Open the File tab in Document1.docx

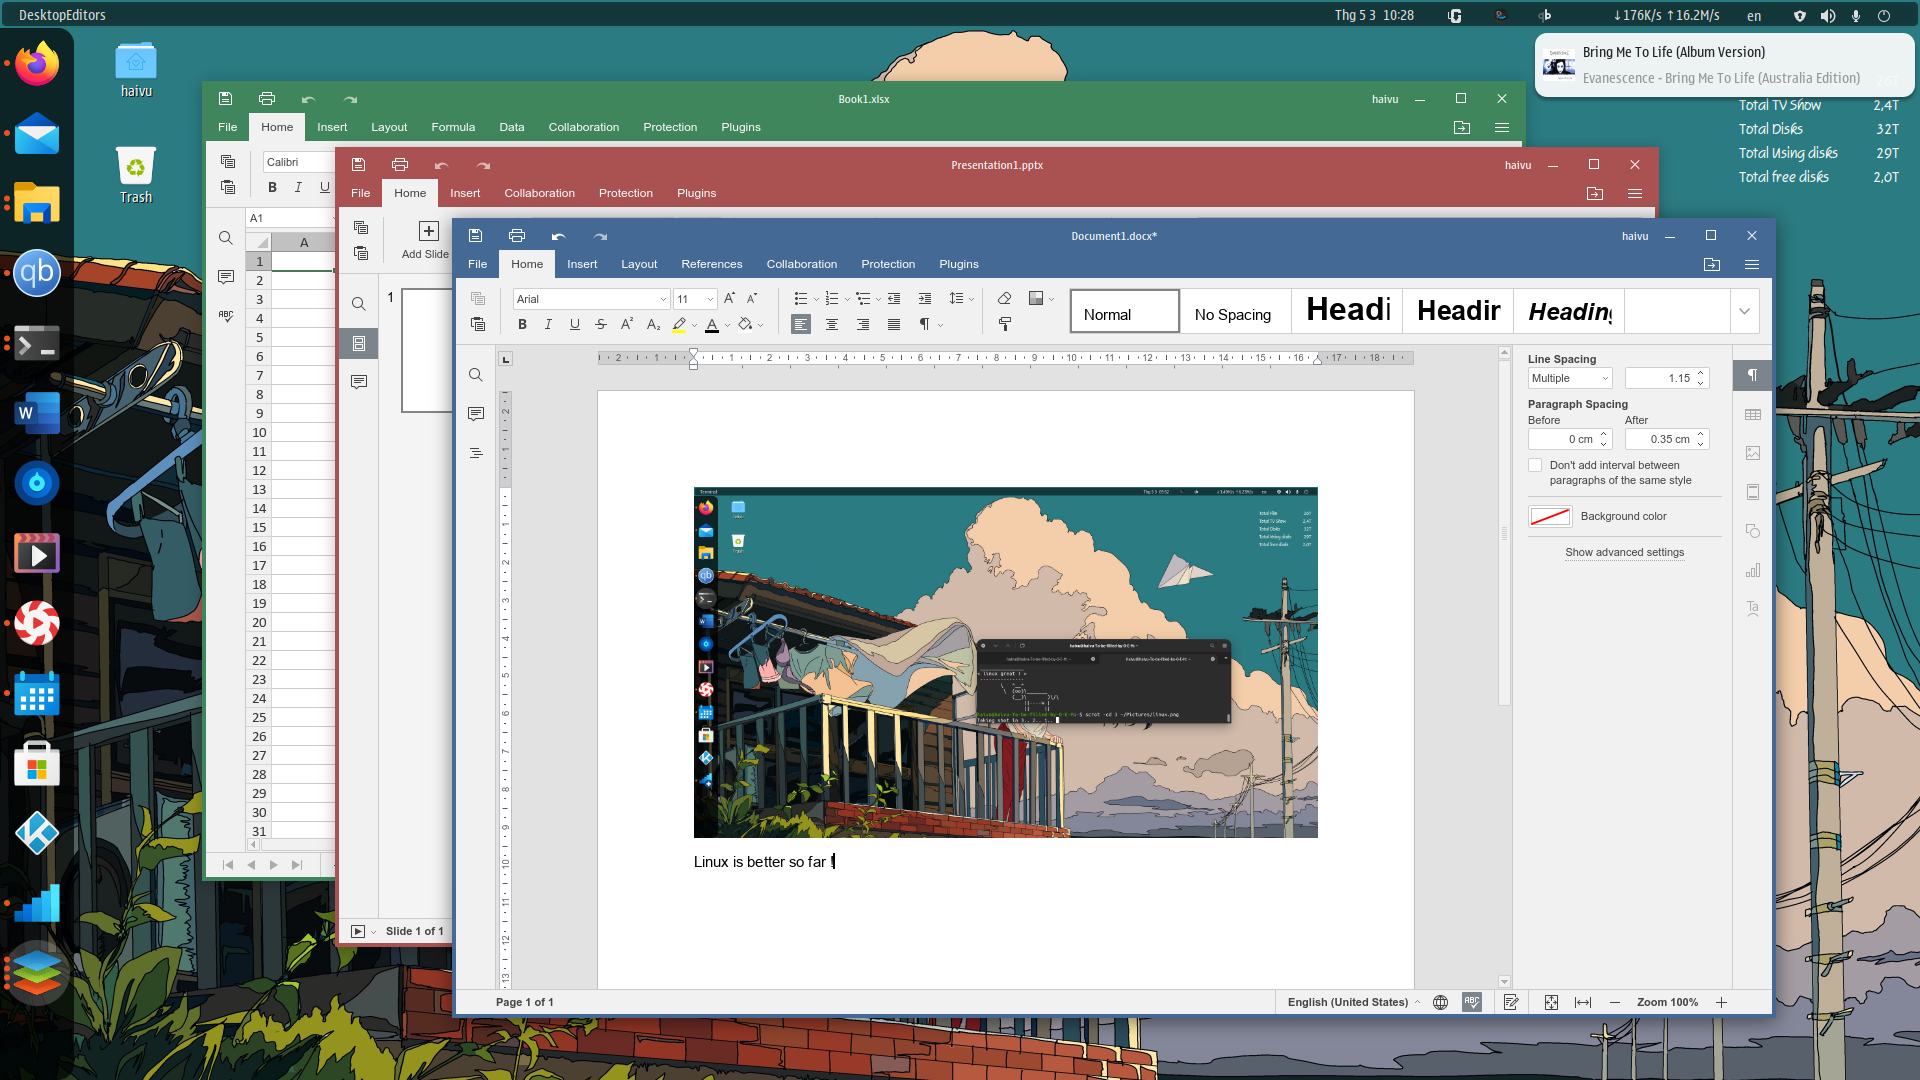pos(478,264)
